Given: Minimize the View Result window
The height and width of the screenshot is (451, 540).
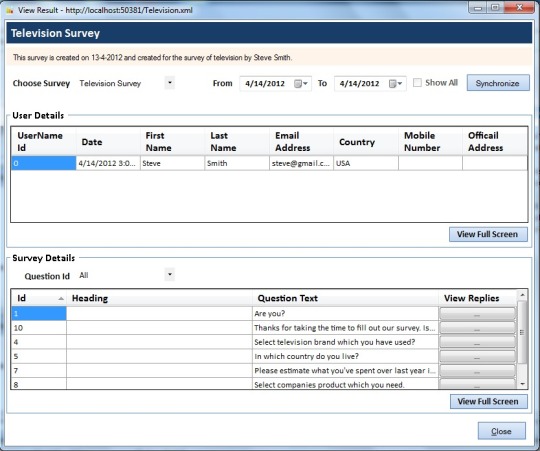Looking at the screenshot, I should 478,8.
